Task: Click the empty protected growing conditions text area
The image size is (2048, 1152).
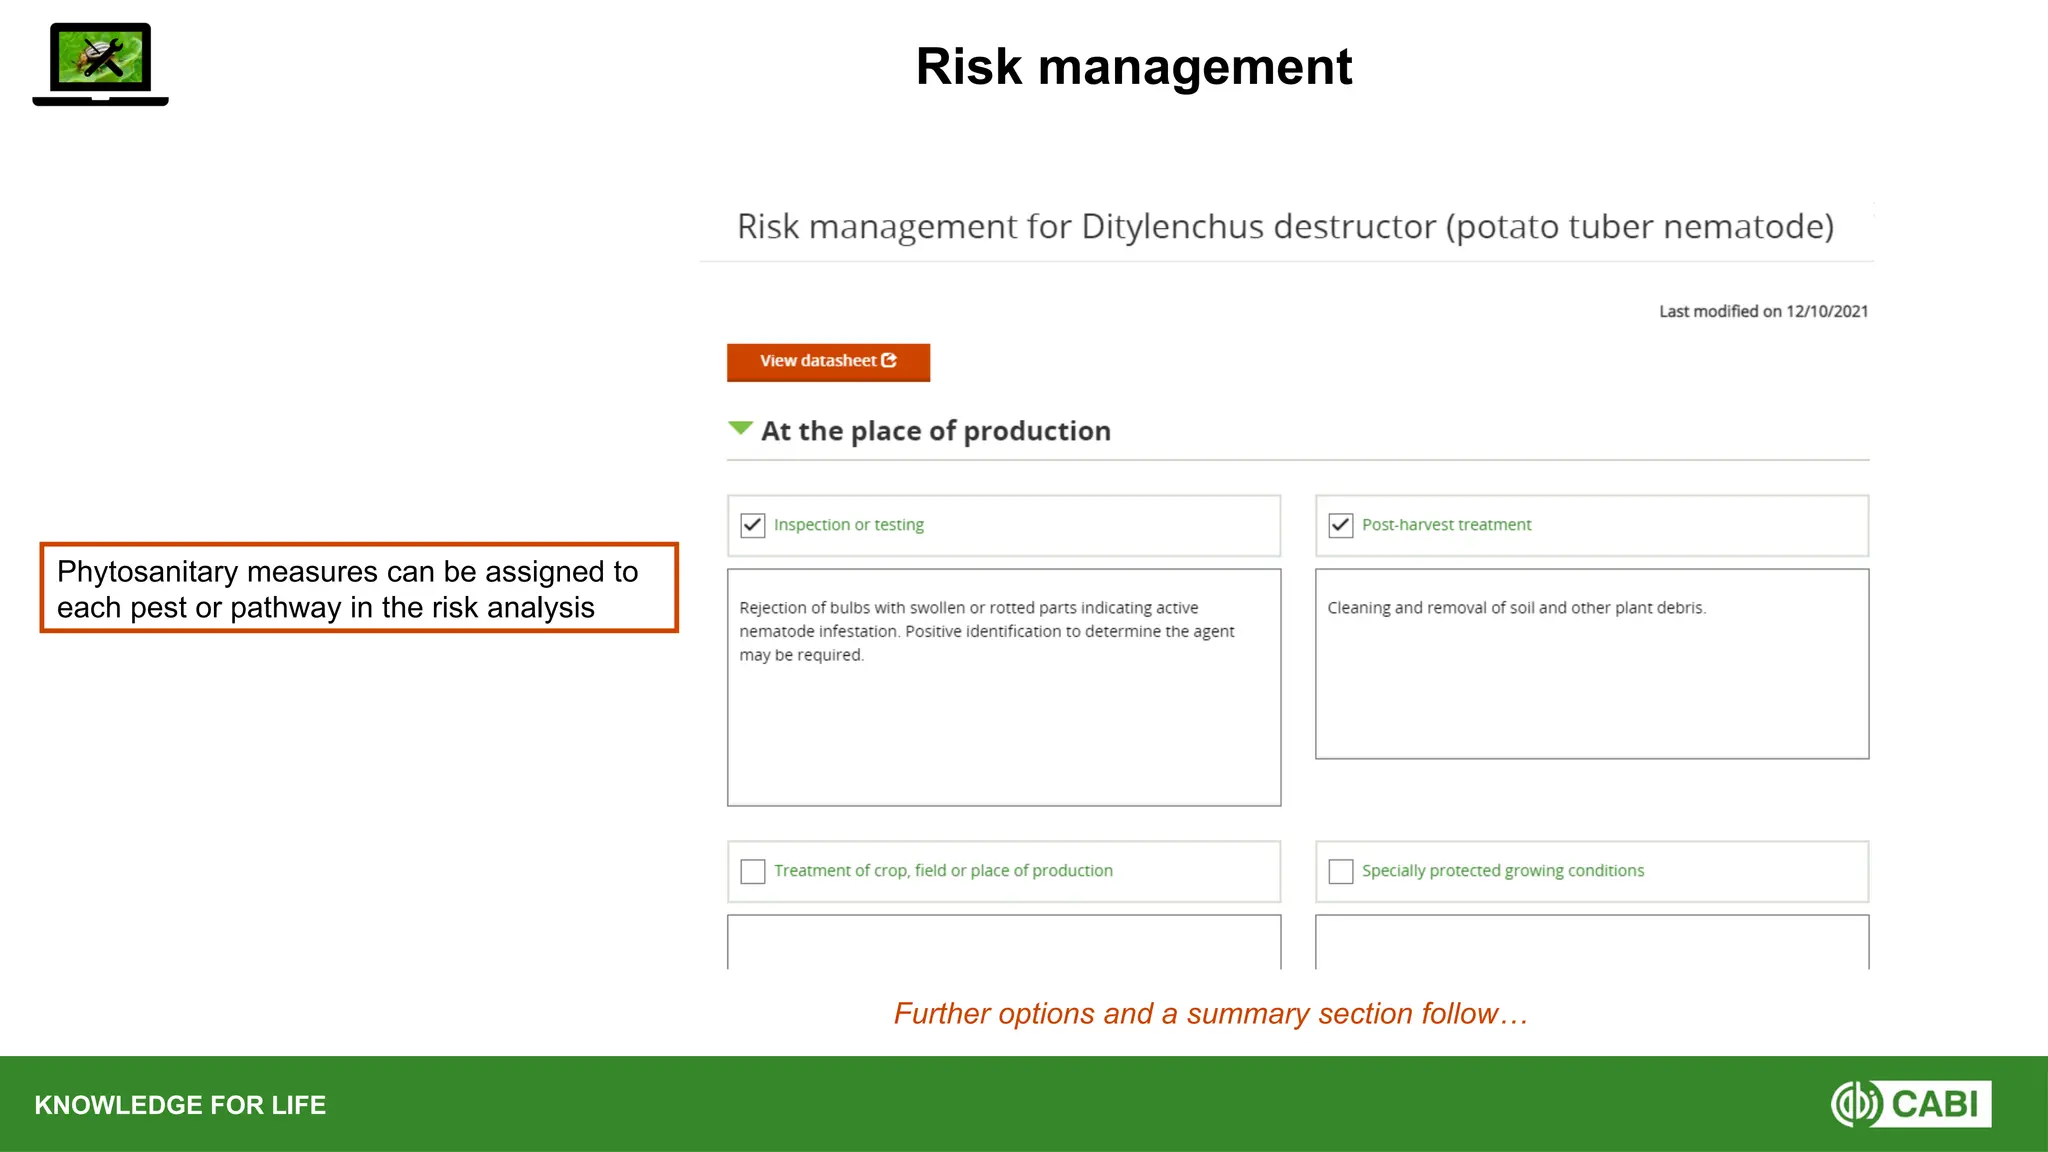Action: pyautogui.click(x=1591, y=942)
